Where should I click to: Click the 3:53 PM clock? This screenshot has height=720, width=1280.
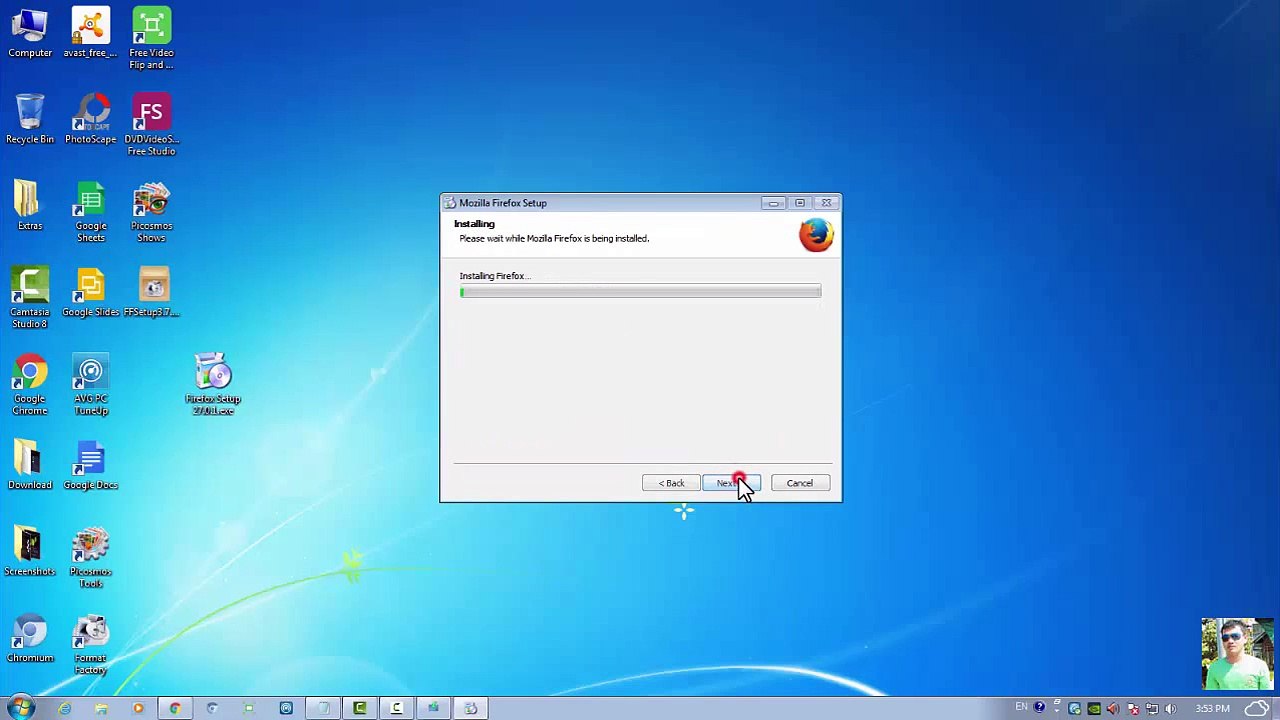(x=1212, y=709)
